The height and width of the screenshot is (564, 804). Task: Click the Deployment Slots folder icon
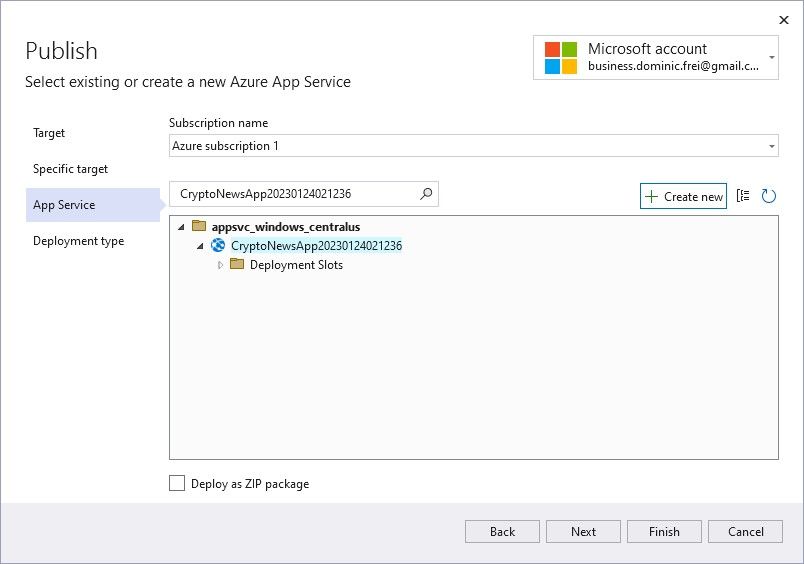[237, 265]
